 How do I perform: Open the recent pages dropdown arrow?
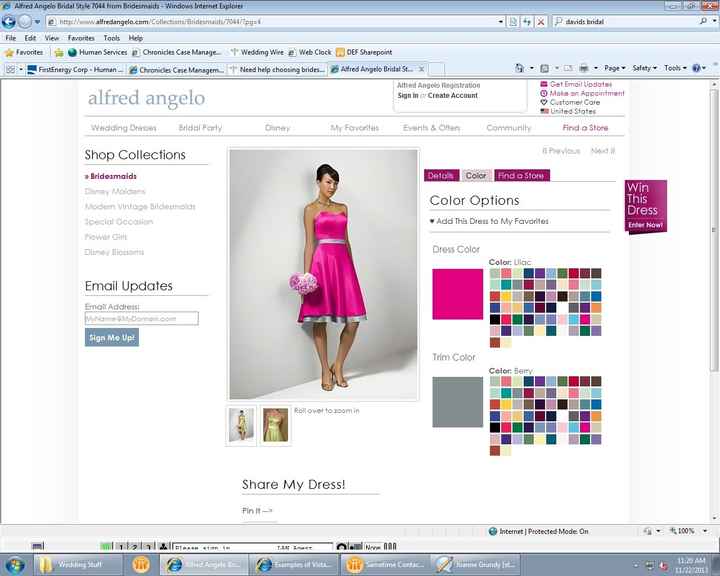tap(38, 22)
